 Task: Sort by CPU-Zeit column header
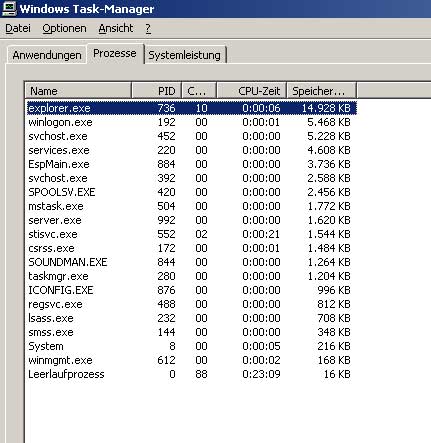point(252,91)
